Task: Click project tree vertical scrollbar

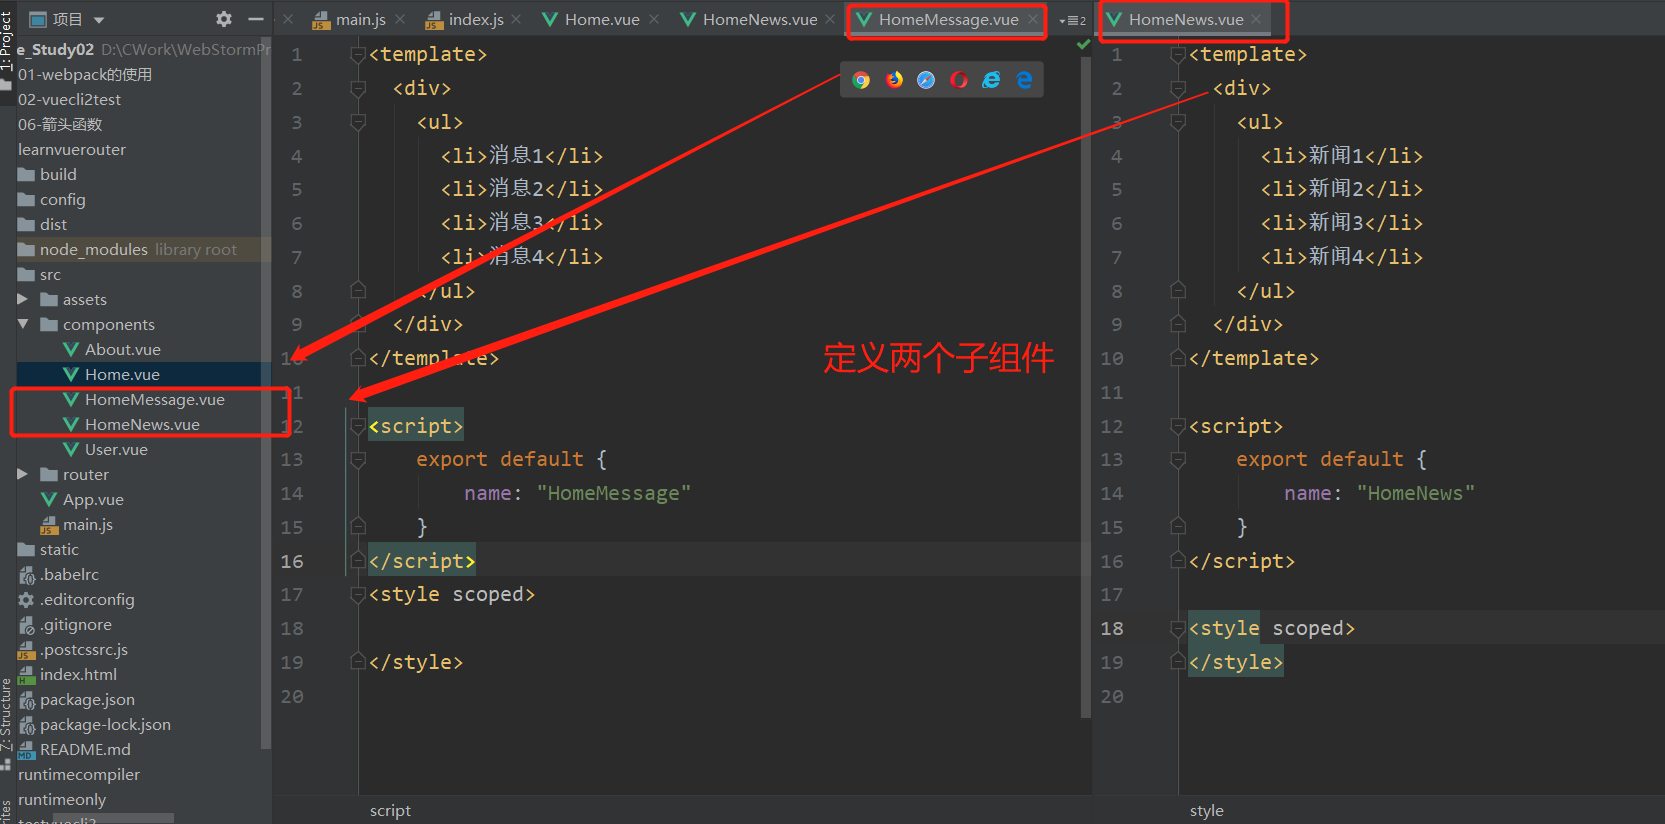Action: click(x=266, y=395)
